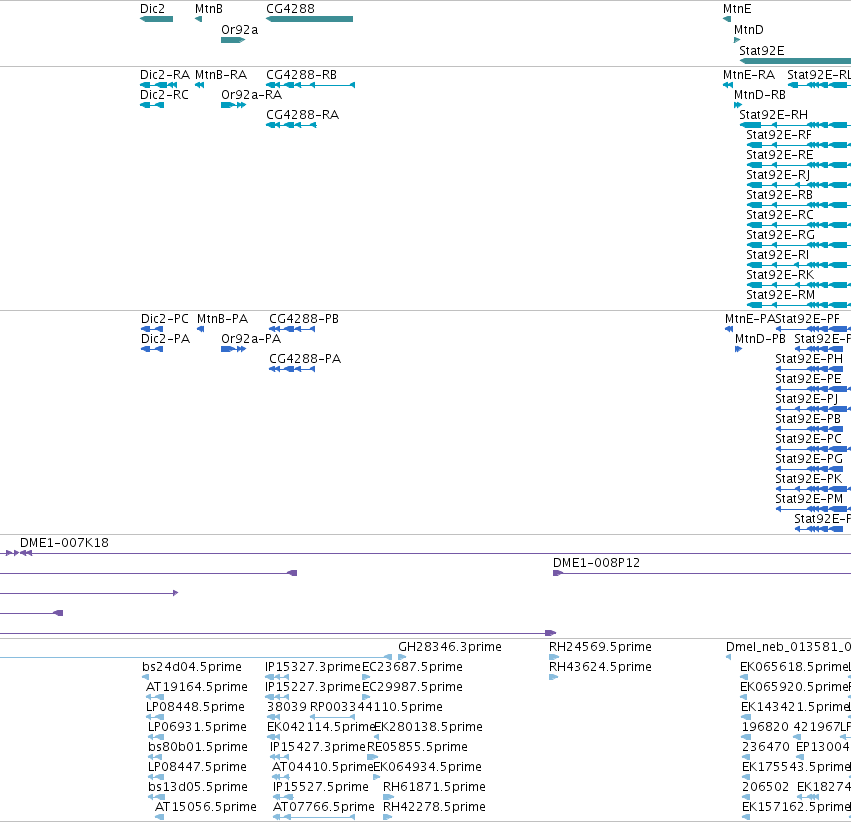This screenshot has height=822, width=851.
Task: Click the AT07766.5prime EST
Action: [x=314, y=817]
